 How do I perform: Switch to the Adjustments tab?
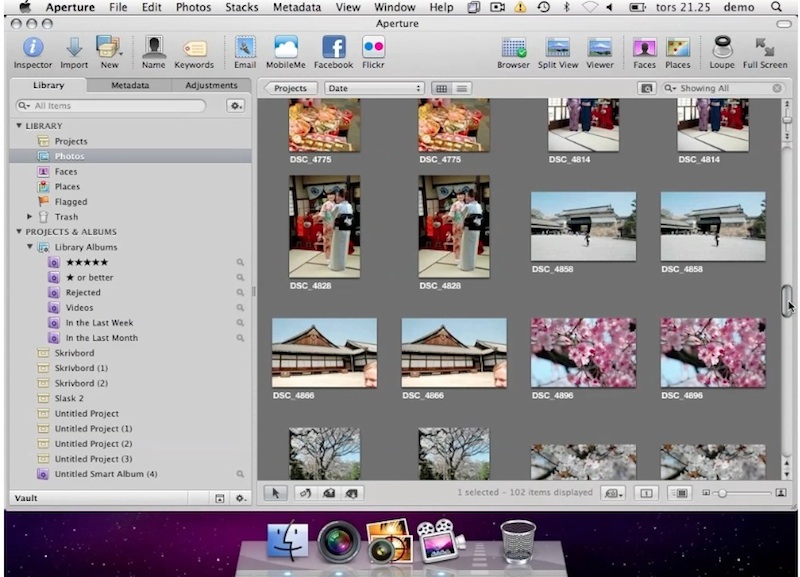click(211, 86)
